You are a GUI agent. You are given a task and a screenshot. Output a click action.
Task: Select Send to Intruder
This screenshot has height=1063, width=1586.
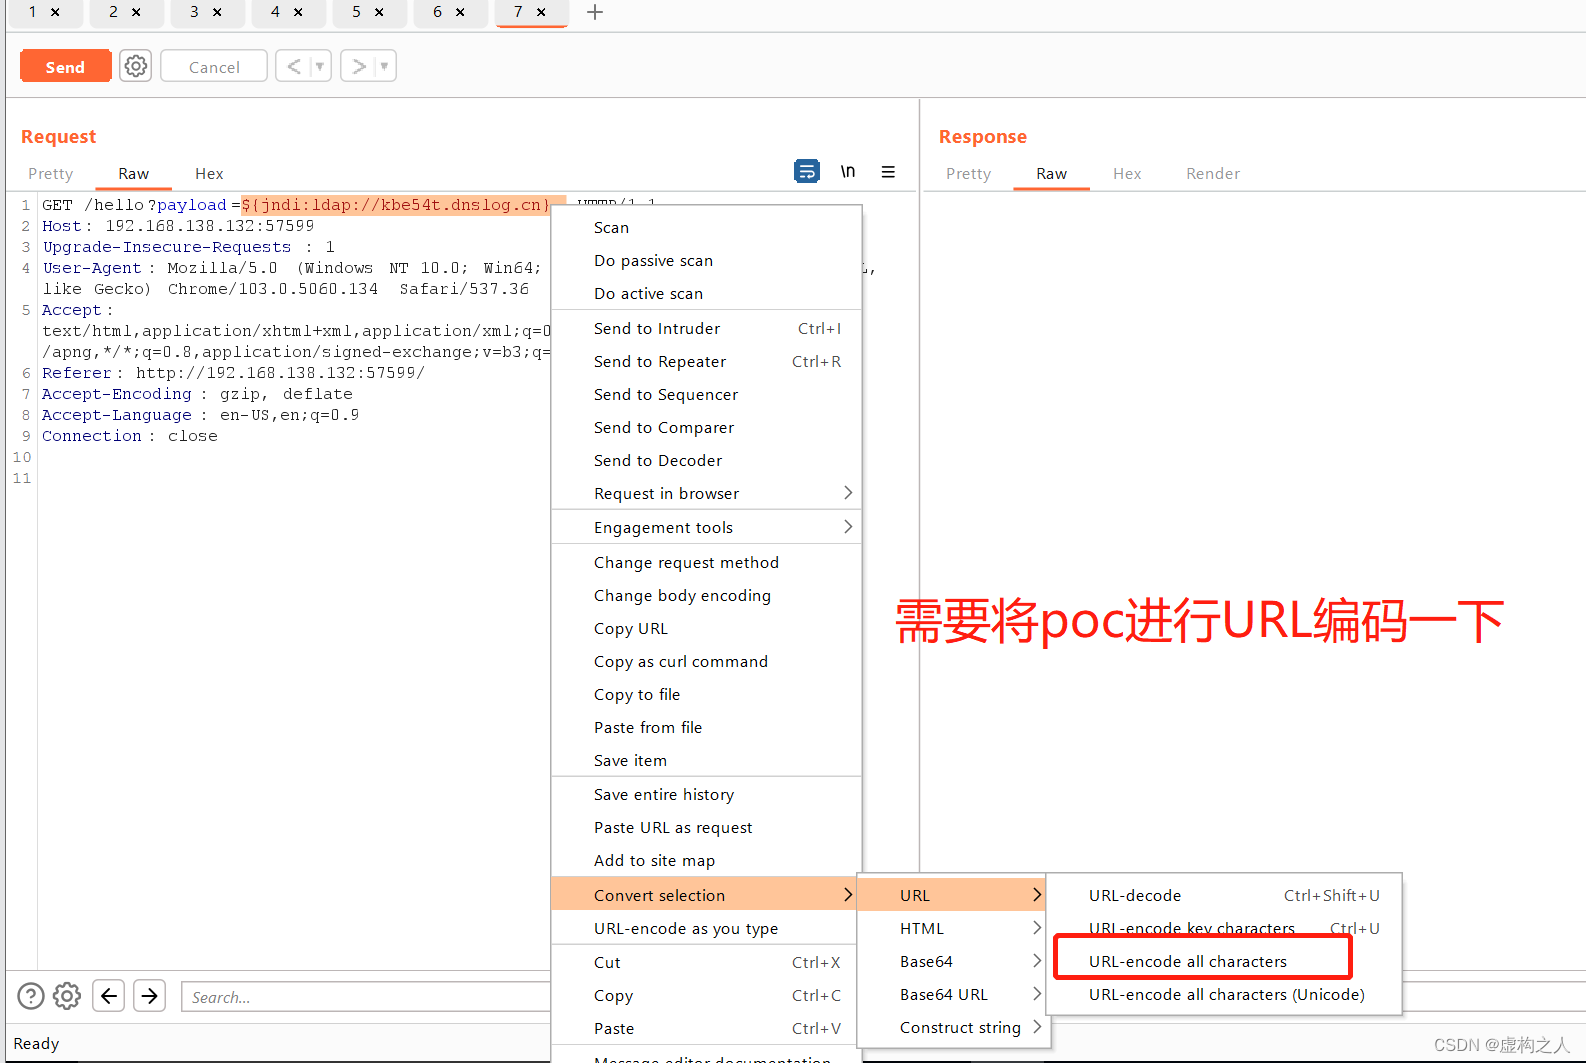click(x=706, y=329)
